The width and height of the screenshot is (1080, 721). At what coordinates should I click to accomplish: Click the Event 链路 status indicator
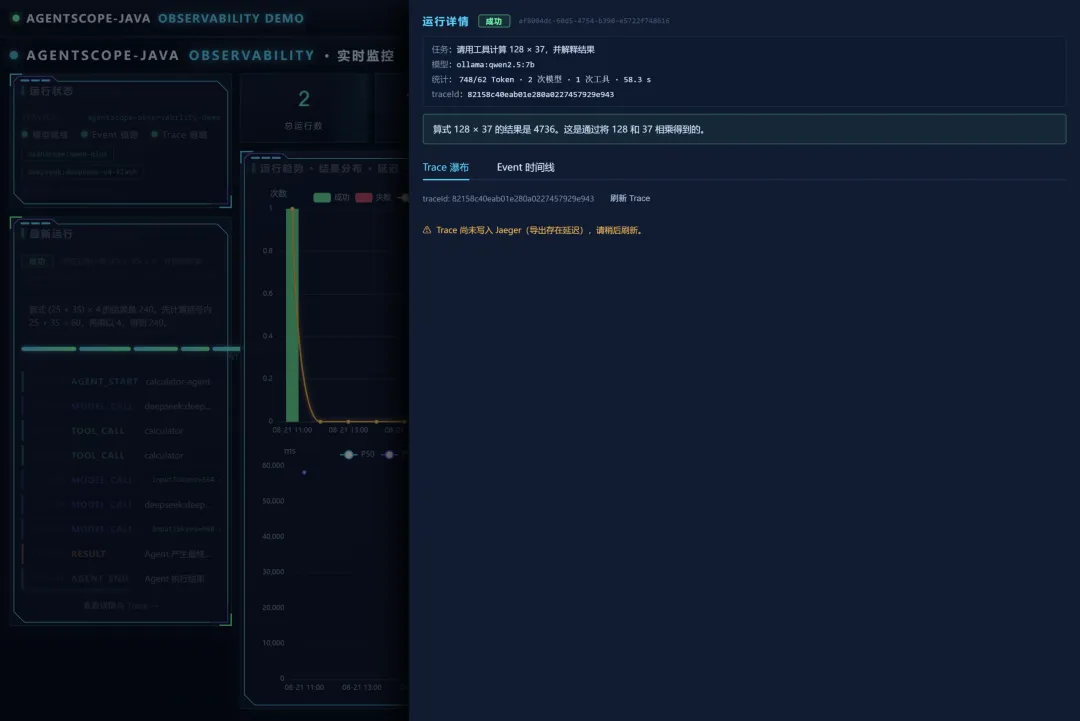110,135
